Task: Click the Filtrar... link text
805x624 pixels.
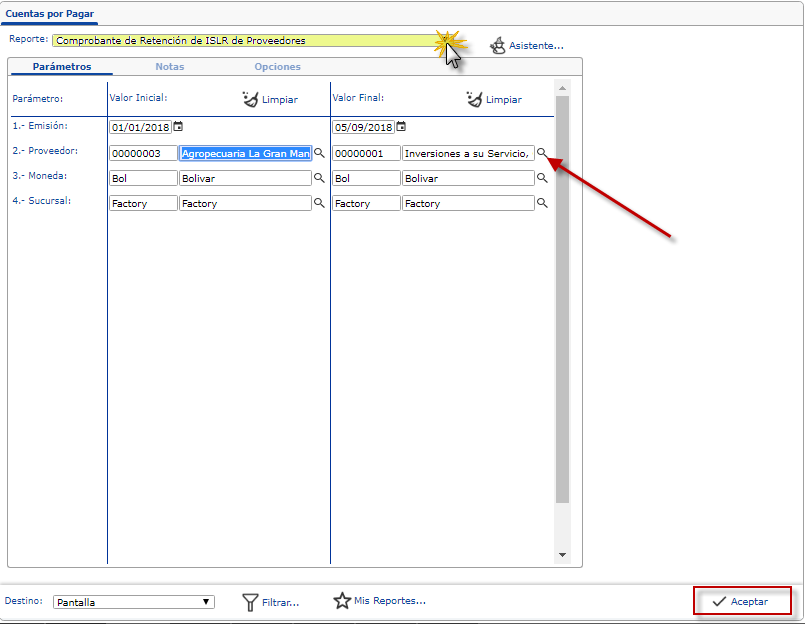Action: click(x=281, y=602)
